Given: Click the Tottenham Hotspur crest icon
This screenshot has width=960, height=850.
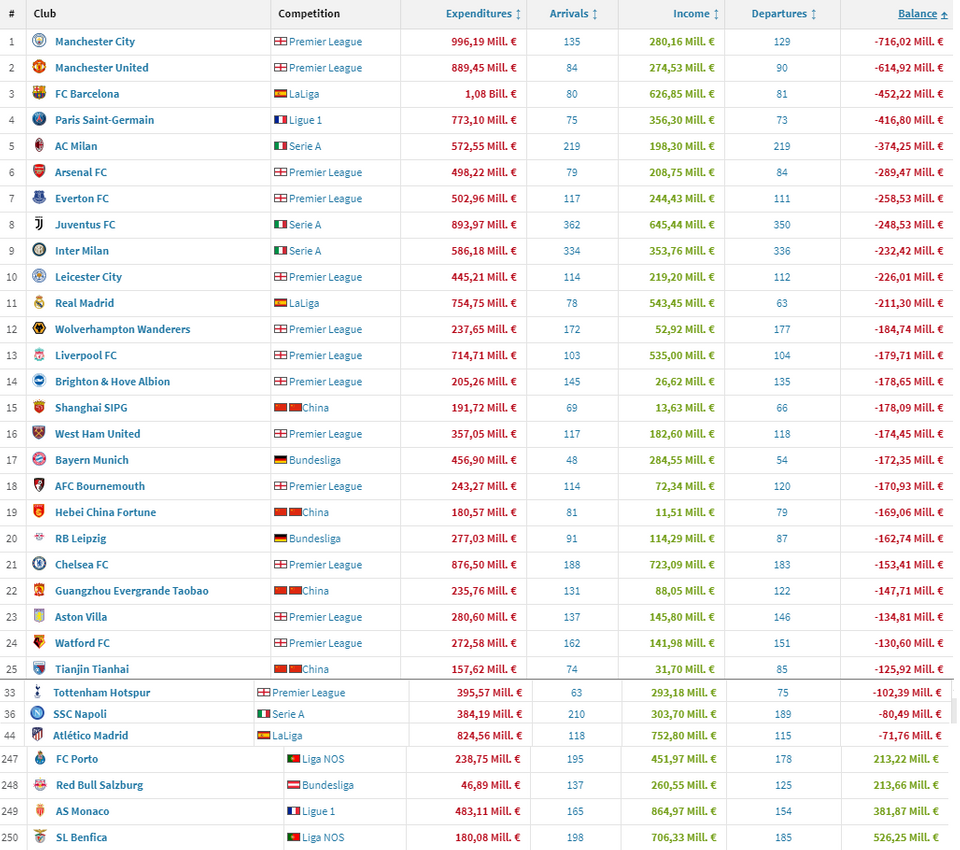Looking at the screenshot, I should [x=37, y=692].
